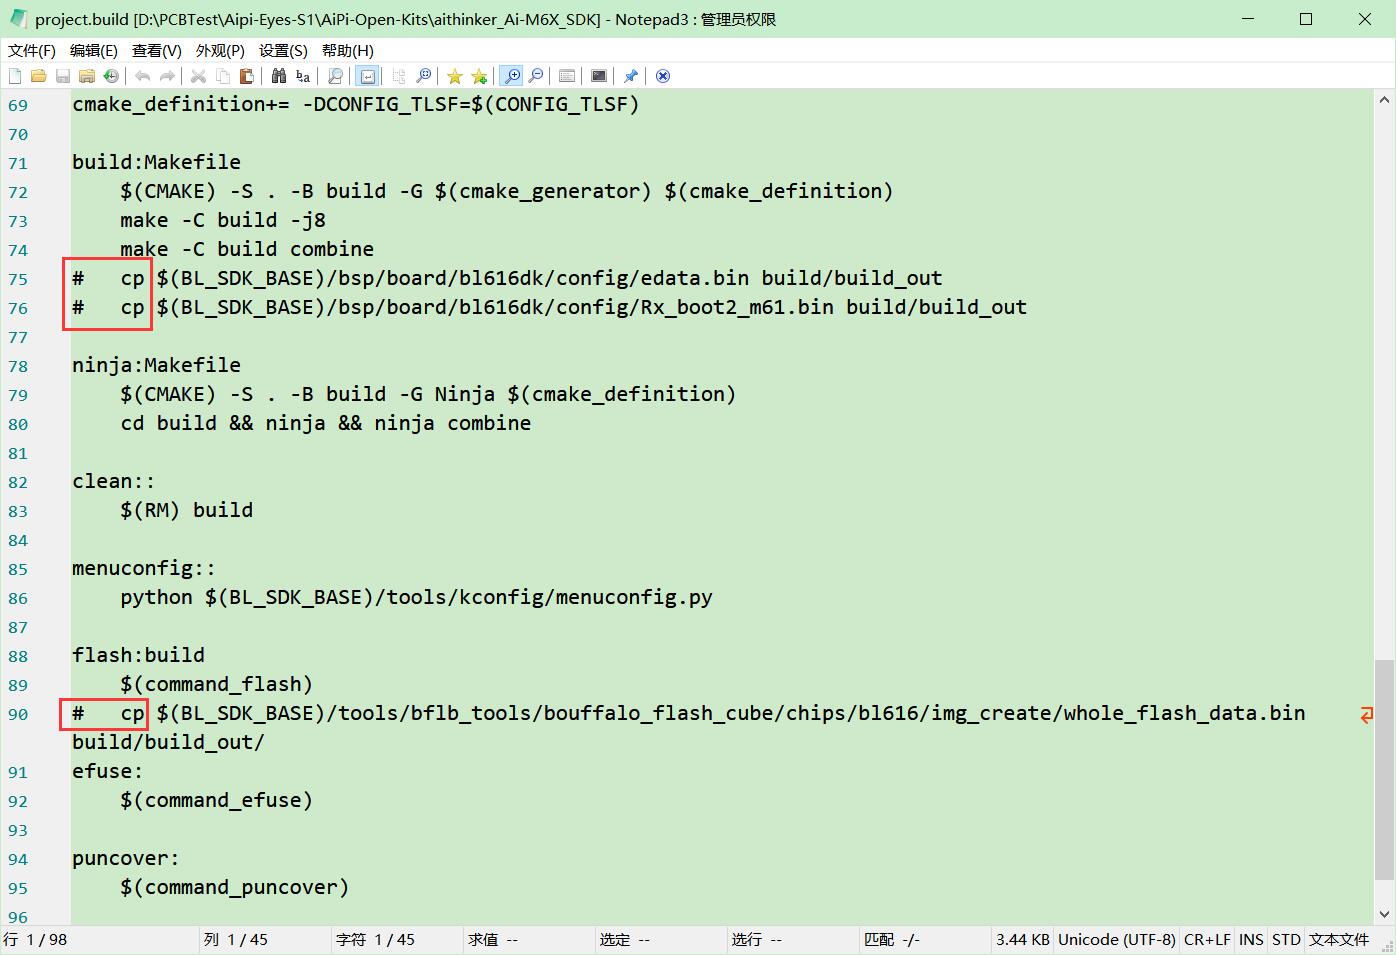Click the build:Makefile line
Image resolution: width=1396 pixels, height=955 pixels.
coord(156,162)
